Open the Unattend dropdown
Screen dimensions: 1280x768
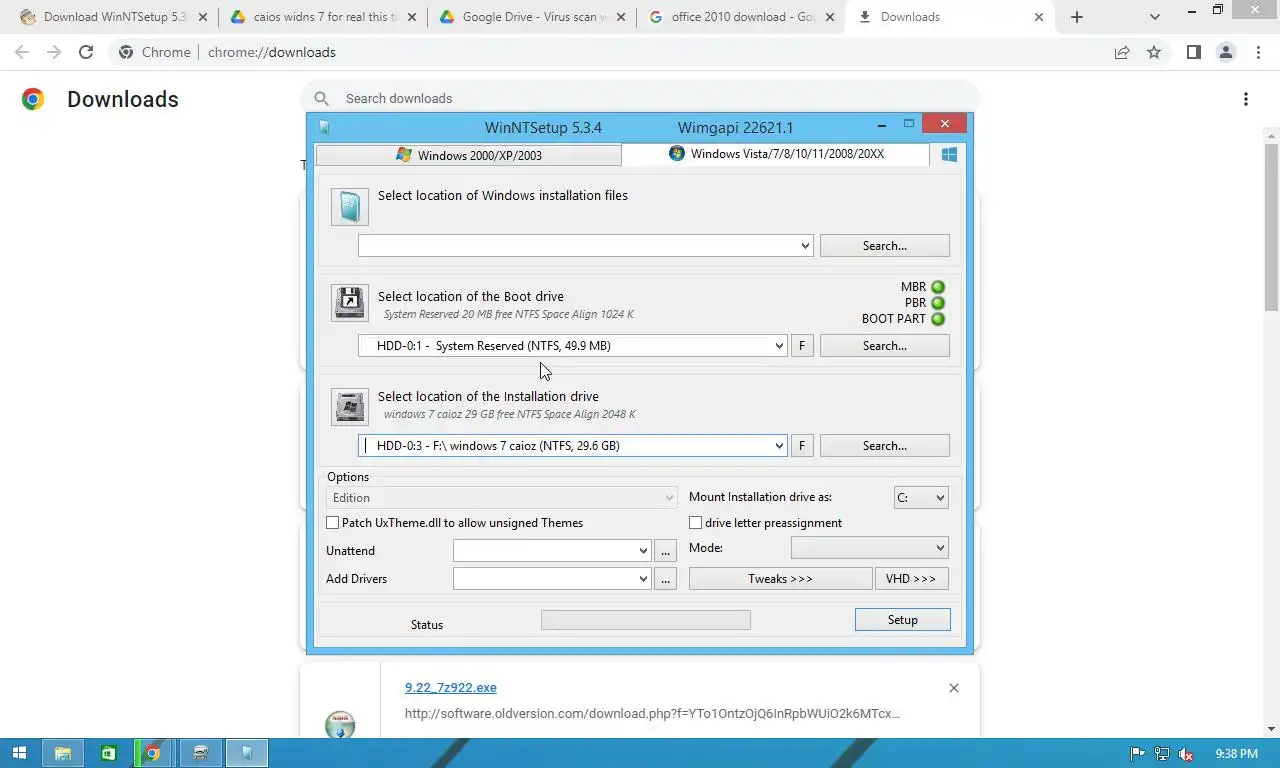(552, 551)
